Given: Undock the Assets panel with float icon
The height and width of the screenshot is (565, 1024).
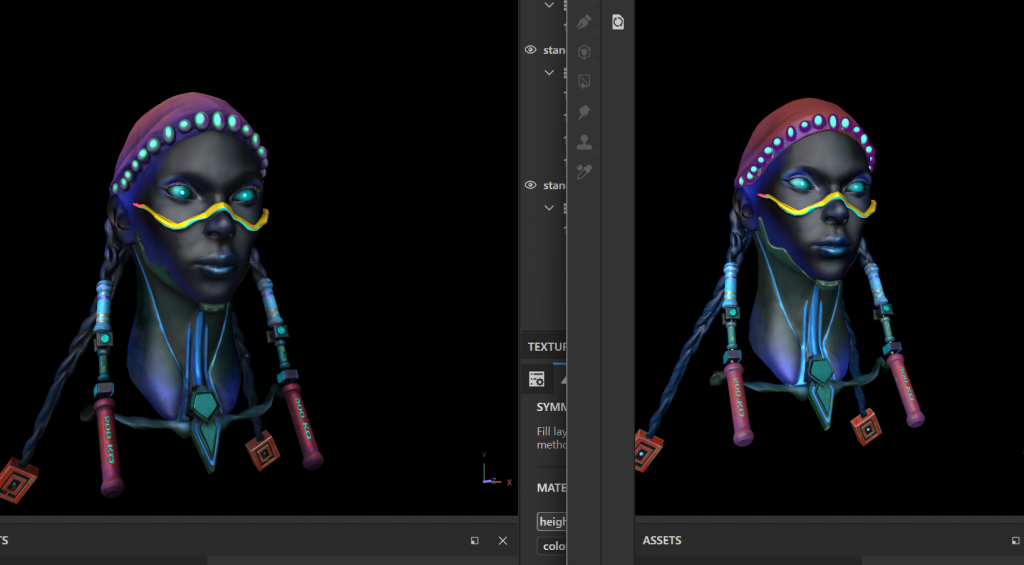Looking at the screenshot, I should pyautogui.click(x=1016, y=541).
